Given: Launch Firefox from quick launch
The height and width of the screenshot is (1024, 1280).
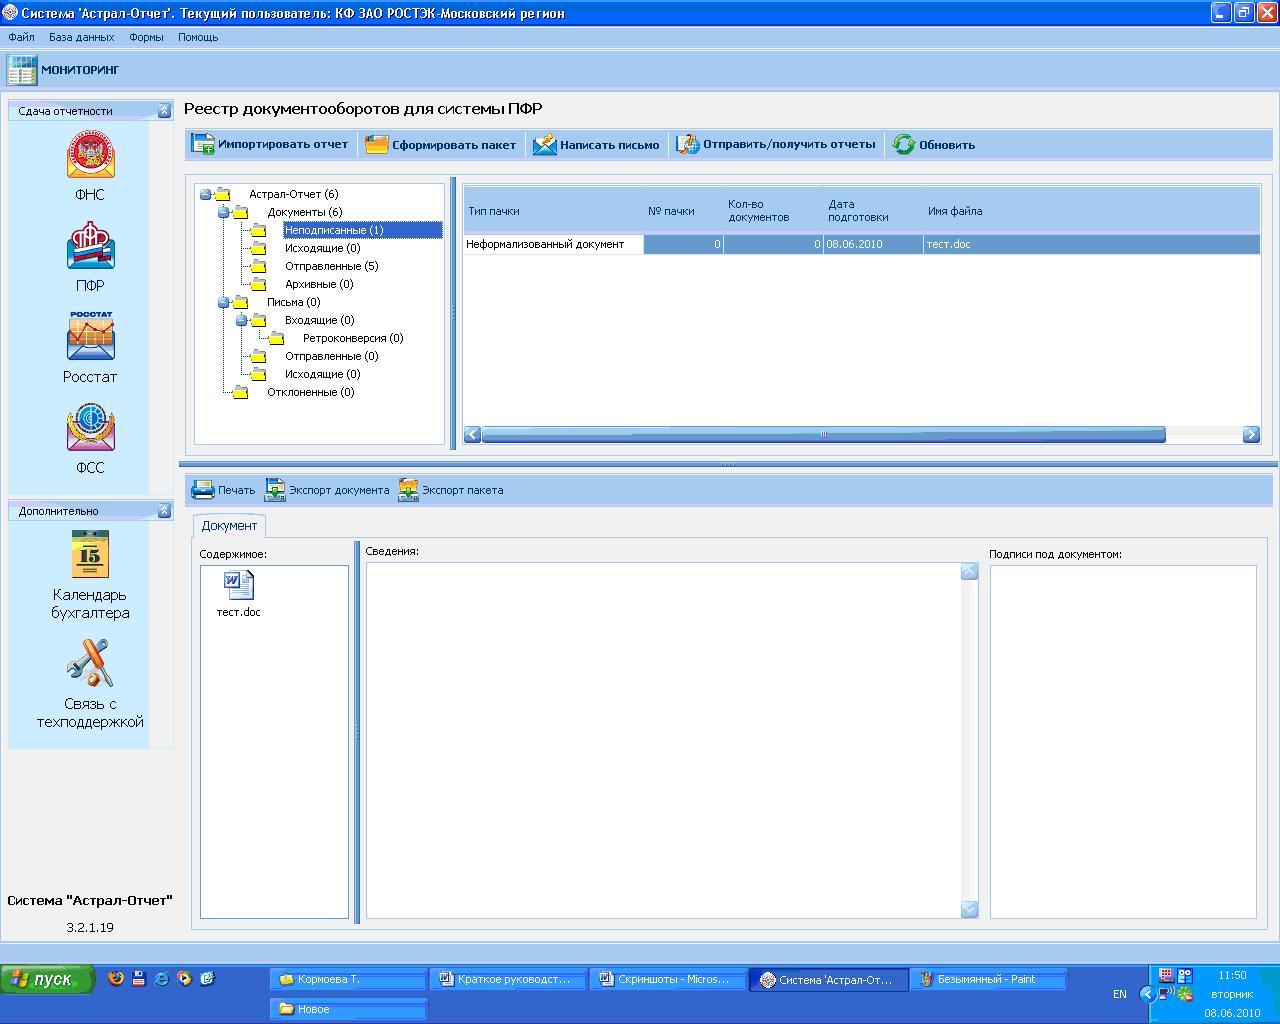Looking at the screenshot, I should click(x=116, y=979).
